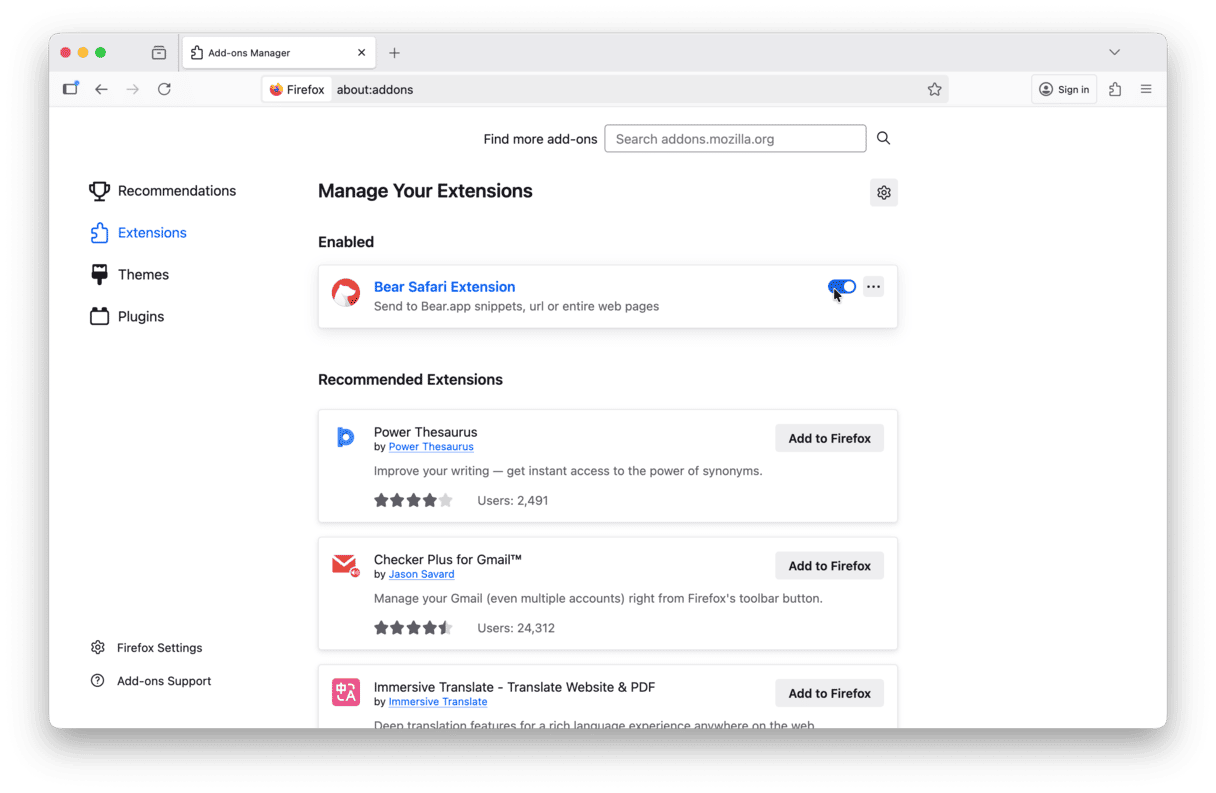1216x793 pixels.
Task: Bookmark this page with the star icon
Action: [x=934, y=89]
